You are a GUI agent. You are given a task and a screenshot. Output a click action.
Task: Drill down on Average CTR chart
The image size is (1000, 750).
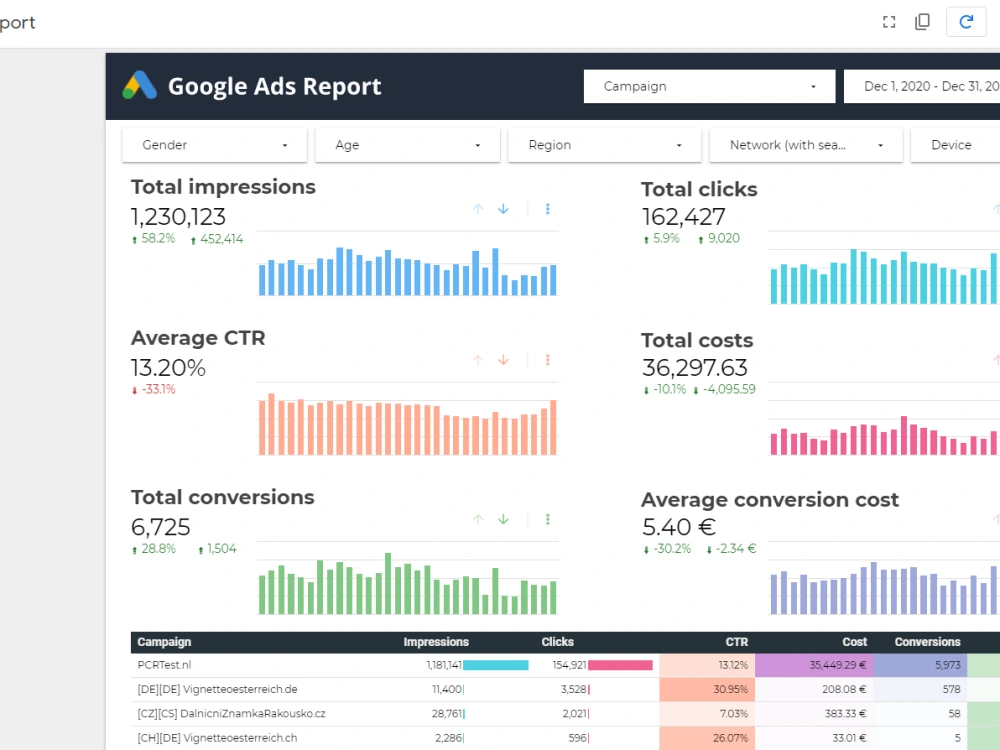coord(503,360)
